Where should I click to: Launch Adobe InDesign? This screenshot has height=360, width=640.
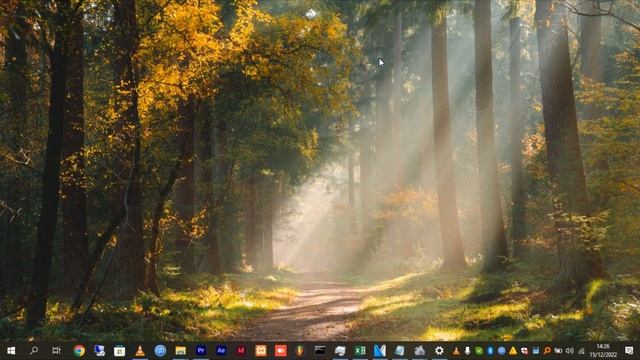241,351
